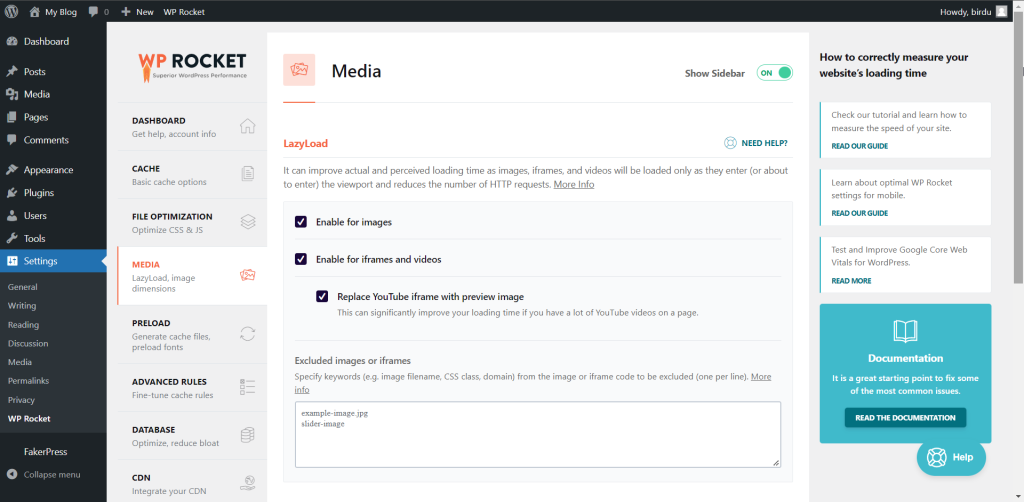Click the Media page header image icon
The width and height of the screenshot is (1024, 502).
click(x=299, y=70)
